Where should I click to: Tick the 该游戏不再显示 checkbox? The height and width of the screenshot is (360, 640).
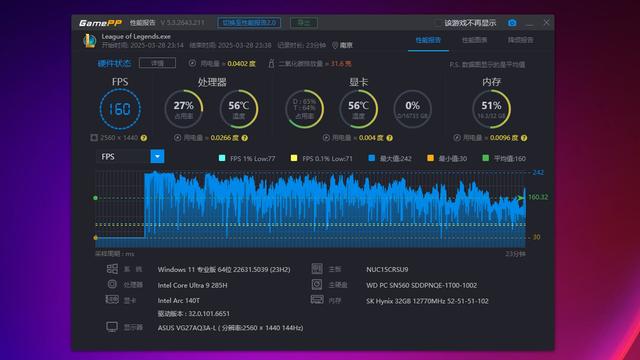point(438,23)
